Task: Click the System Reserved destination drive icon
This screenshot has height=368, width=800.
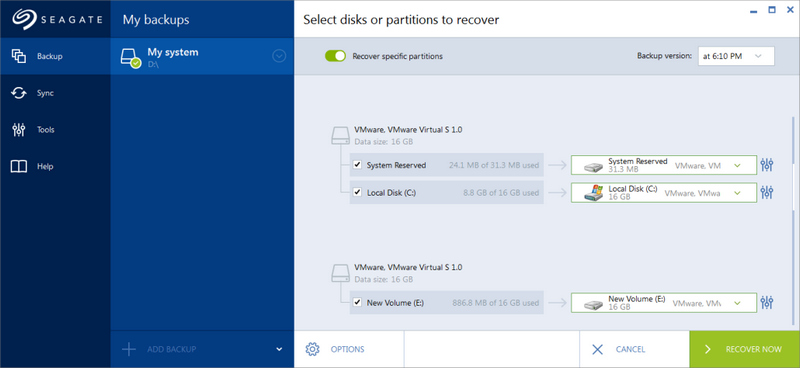Action: (x=593, y=166)
